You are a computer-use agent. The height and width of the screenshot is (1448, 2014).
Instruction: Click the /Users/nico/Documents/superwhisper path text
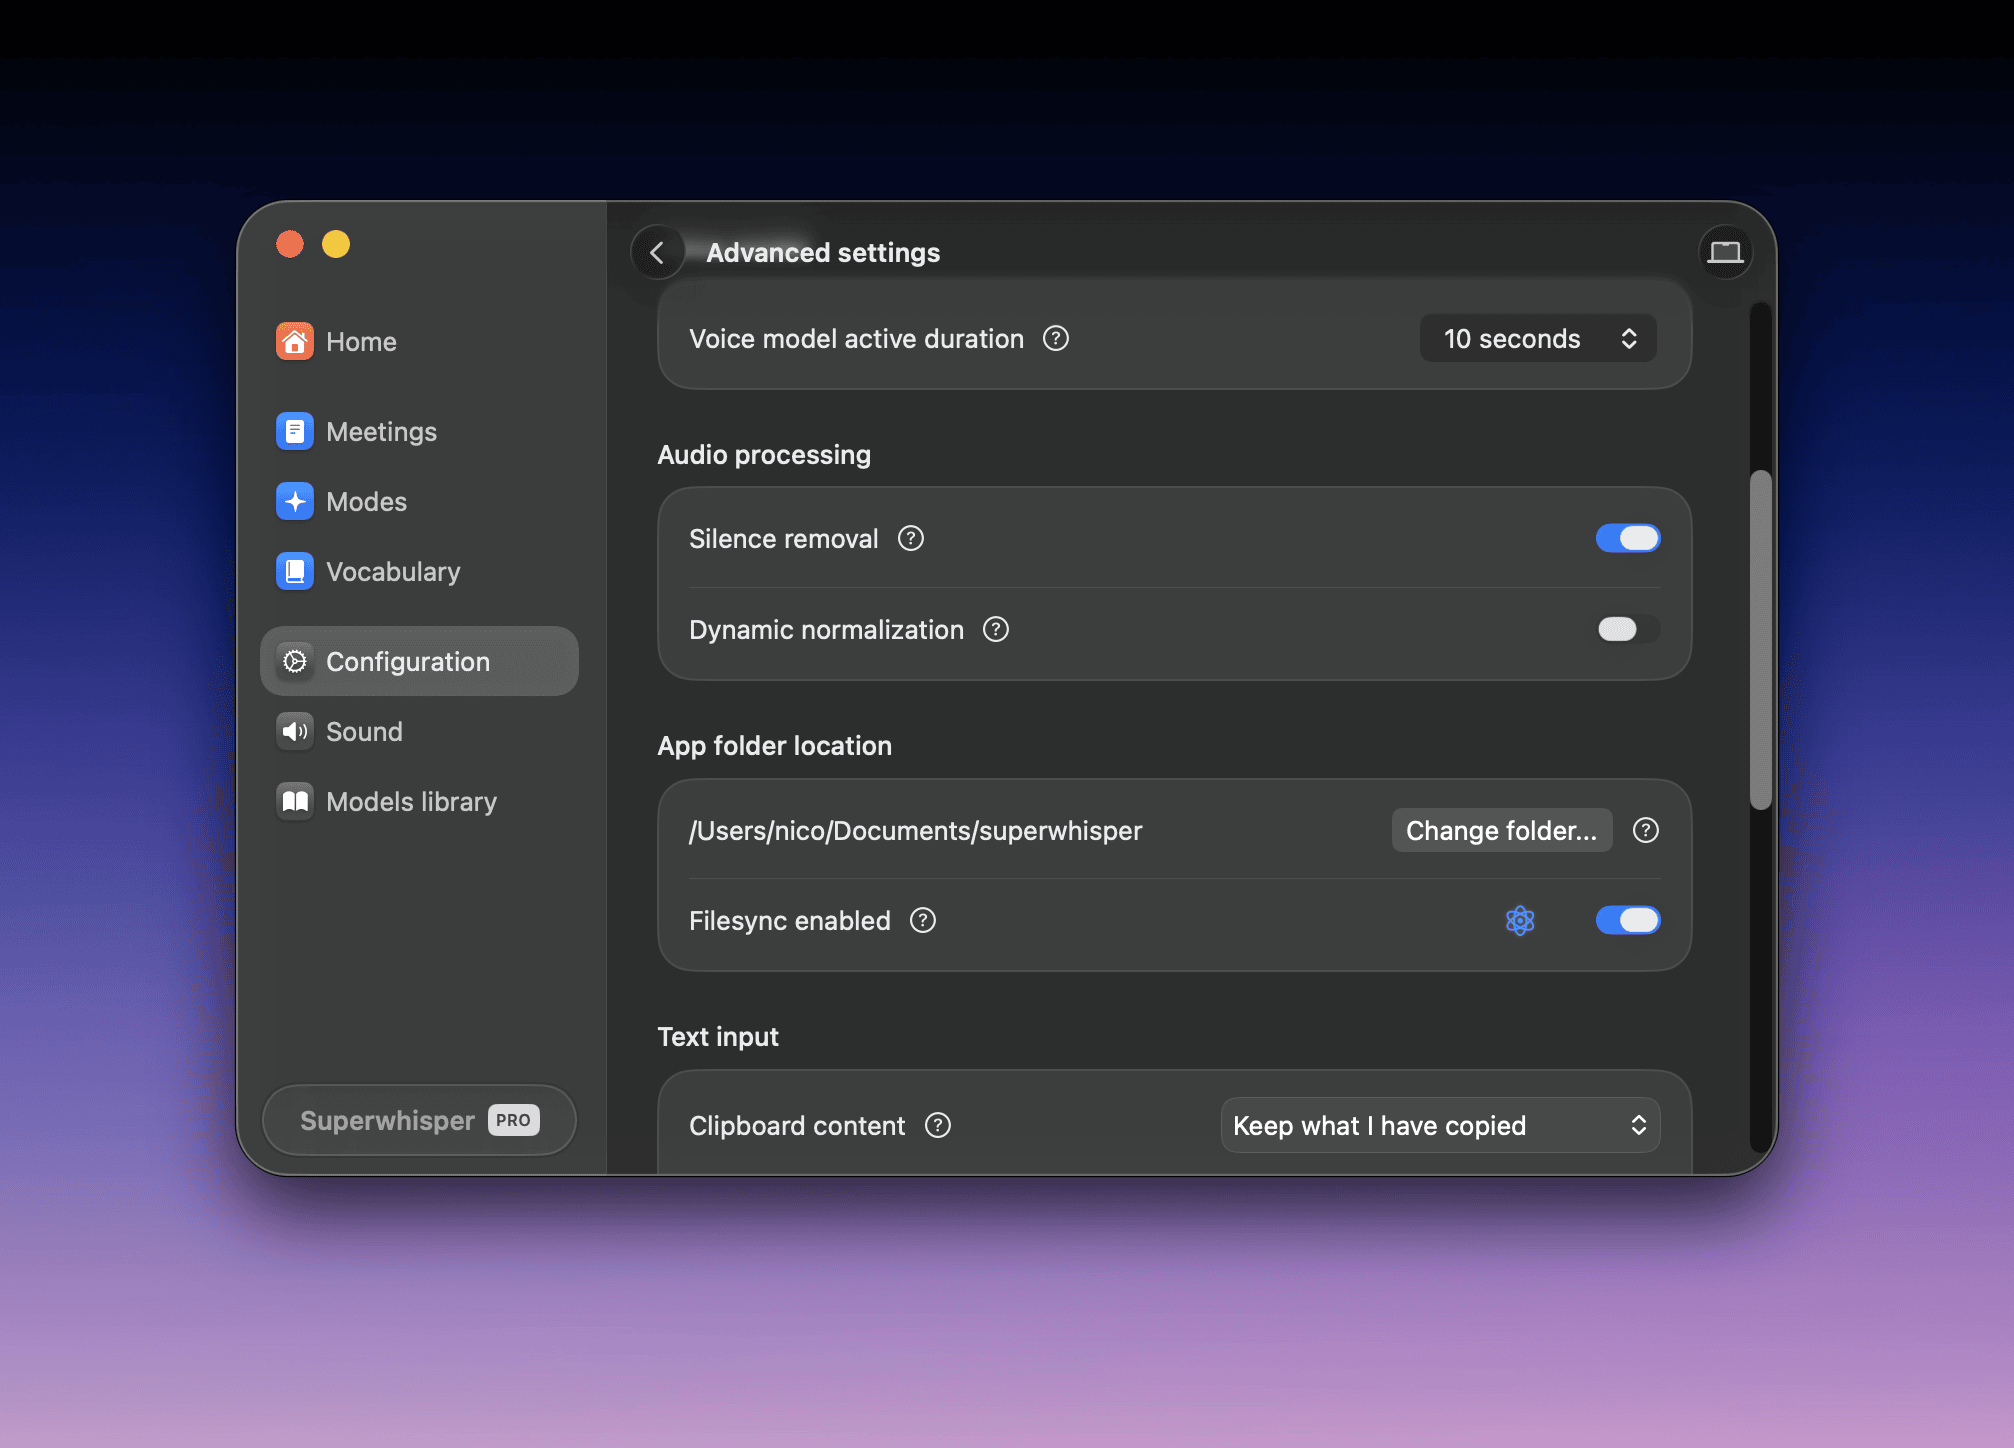[x=915, y=830]
